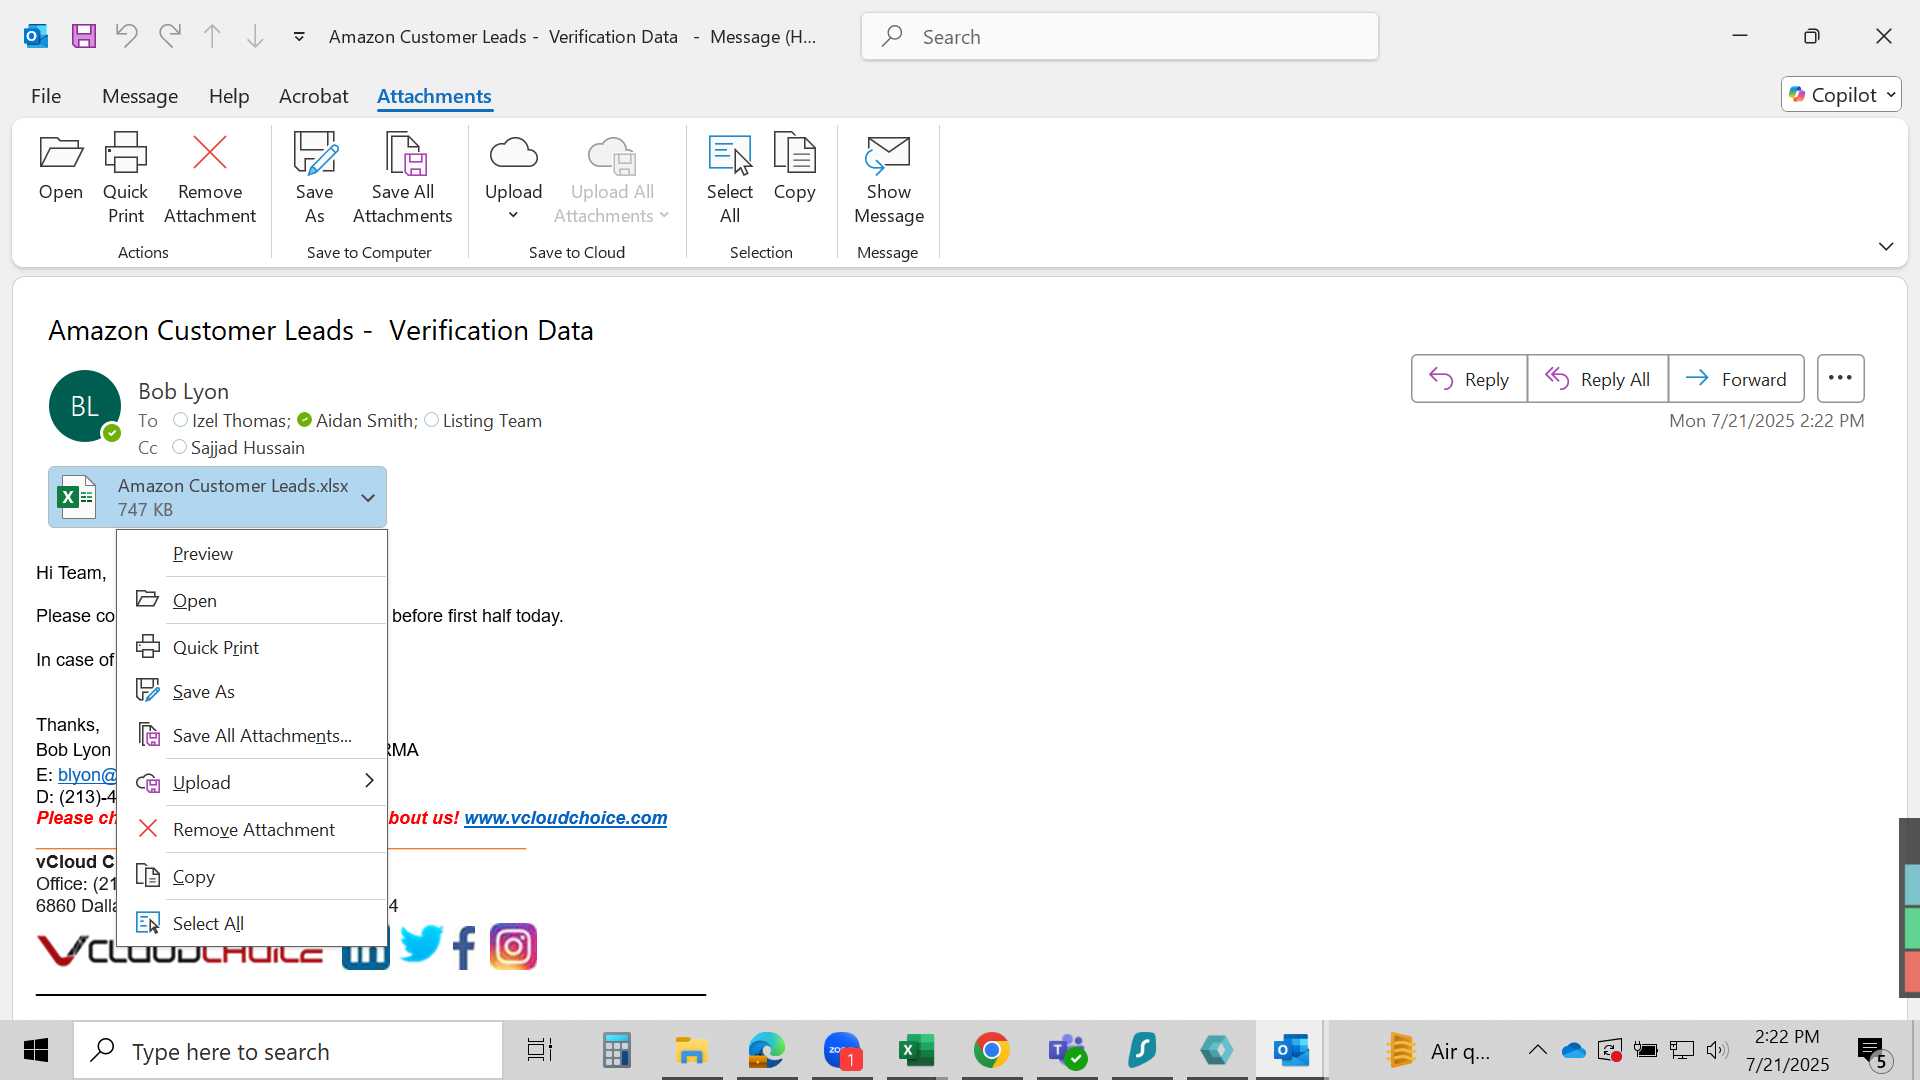Expand the Amazon Customer Leads.xlsx attachment dropdown

coord(368,498)
